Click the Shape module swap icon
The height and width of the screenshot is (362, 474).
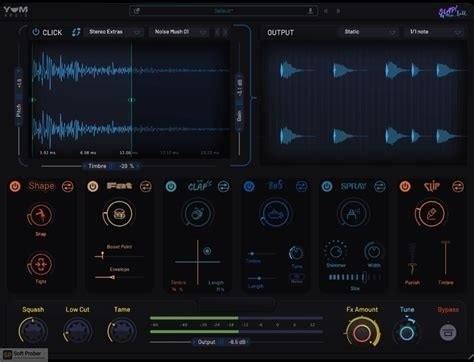tap(68, 186)
